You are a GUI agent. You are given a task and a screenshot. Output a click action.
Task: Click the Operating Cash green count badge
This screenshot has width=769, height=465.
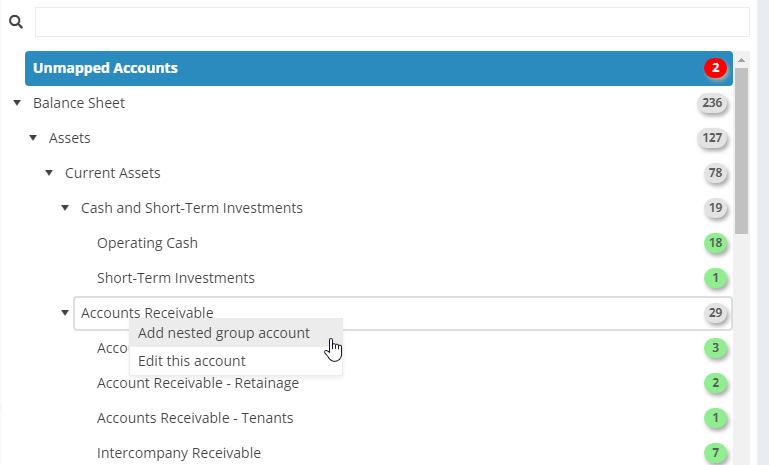click(x=715, y=243)
